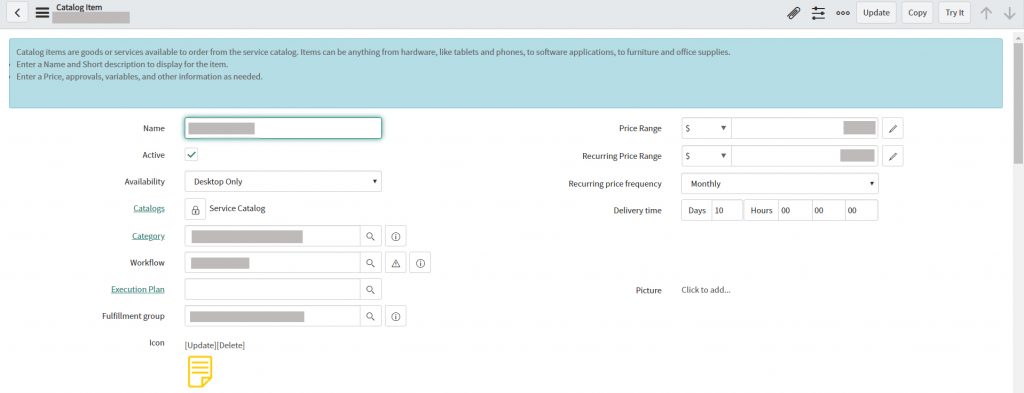This screenshot has width=1024, height=393.
Task: Click the Price Range amount field
Action: pos(805,129)
